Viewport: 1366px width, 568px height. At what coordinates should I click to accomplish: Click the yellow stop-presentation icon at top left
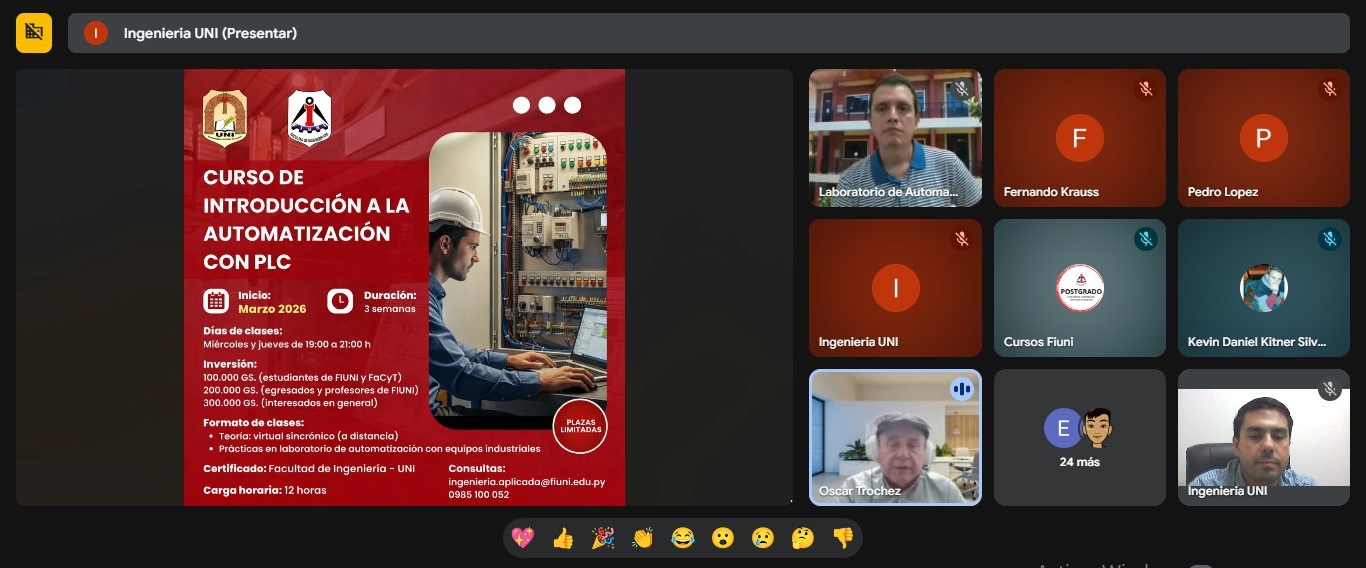[34, 32]
